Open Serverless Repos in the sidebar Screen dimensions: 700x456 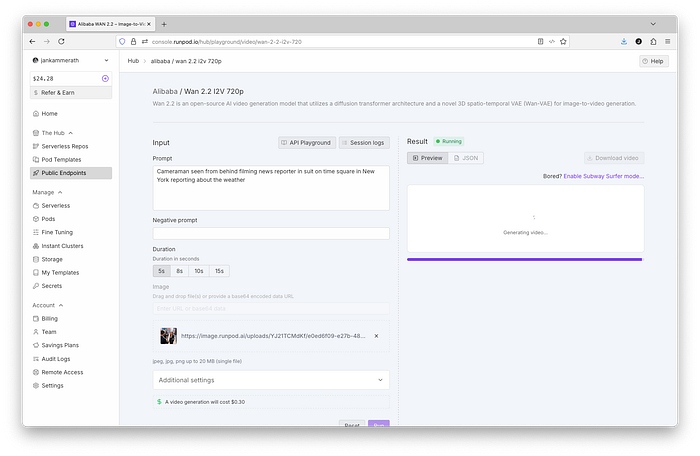pyautogui.click(x=65, y=146)
